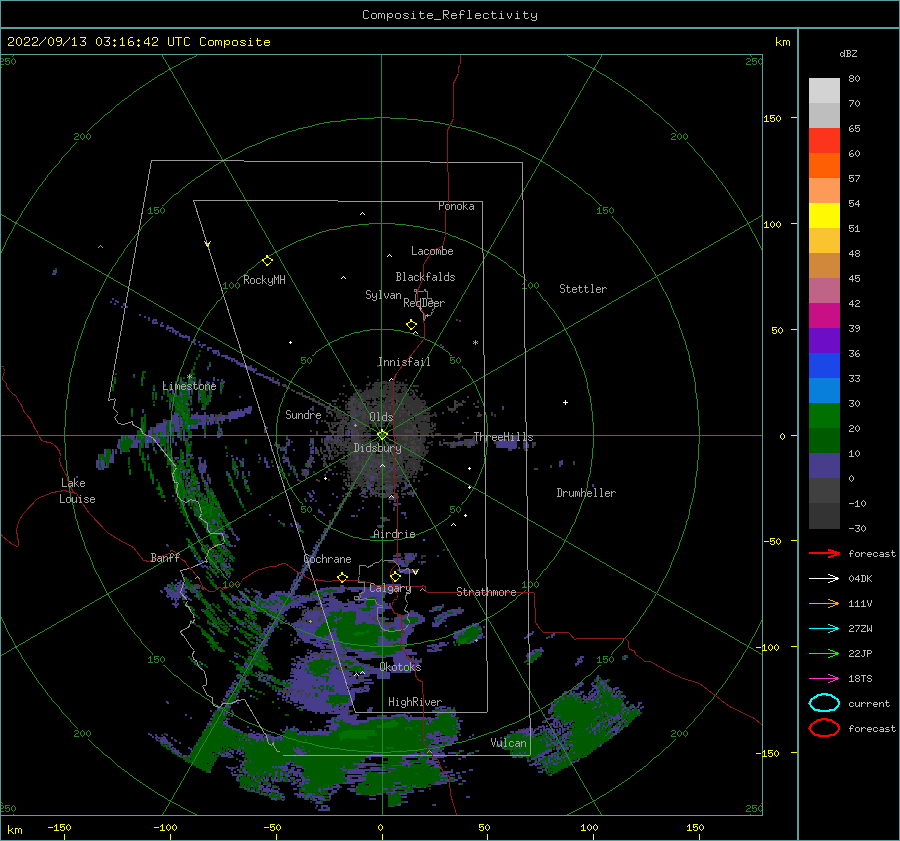Click the Innisfail label

point(404,362)
